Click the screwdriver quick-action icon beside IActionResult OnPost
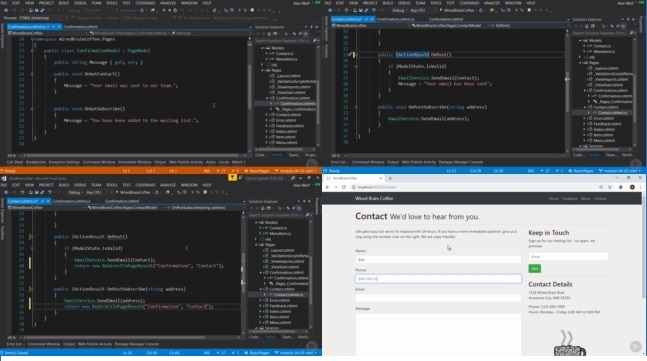 click(350, 54)
